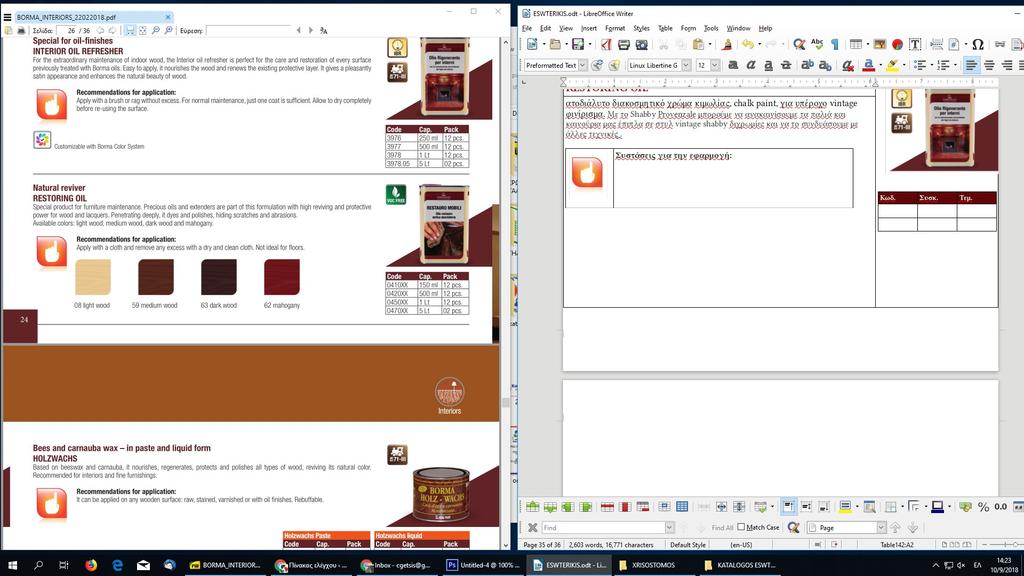Click Default Style in status bar

click(688, 545)
